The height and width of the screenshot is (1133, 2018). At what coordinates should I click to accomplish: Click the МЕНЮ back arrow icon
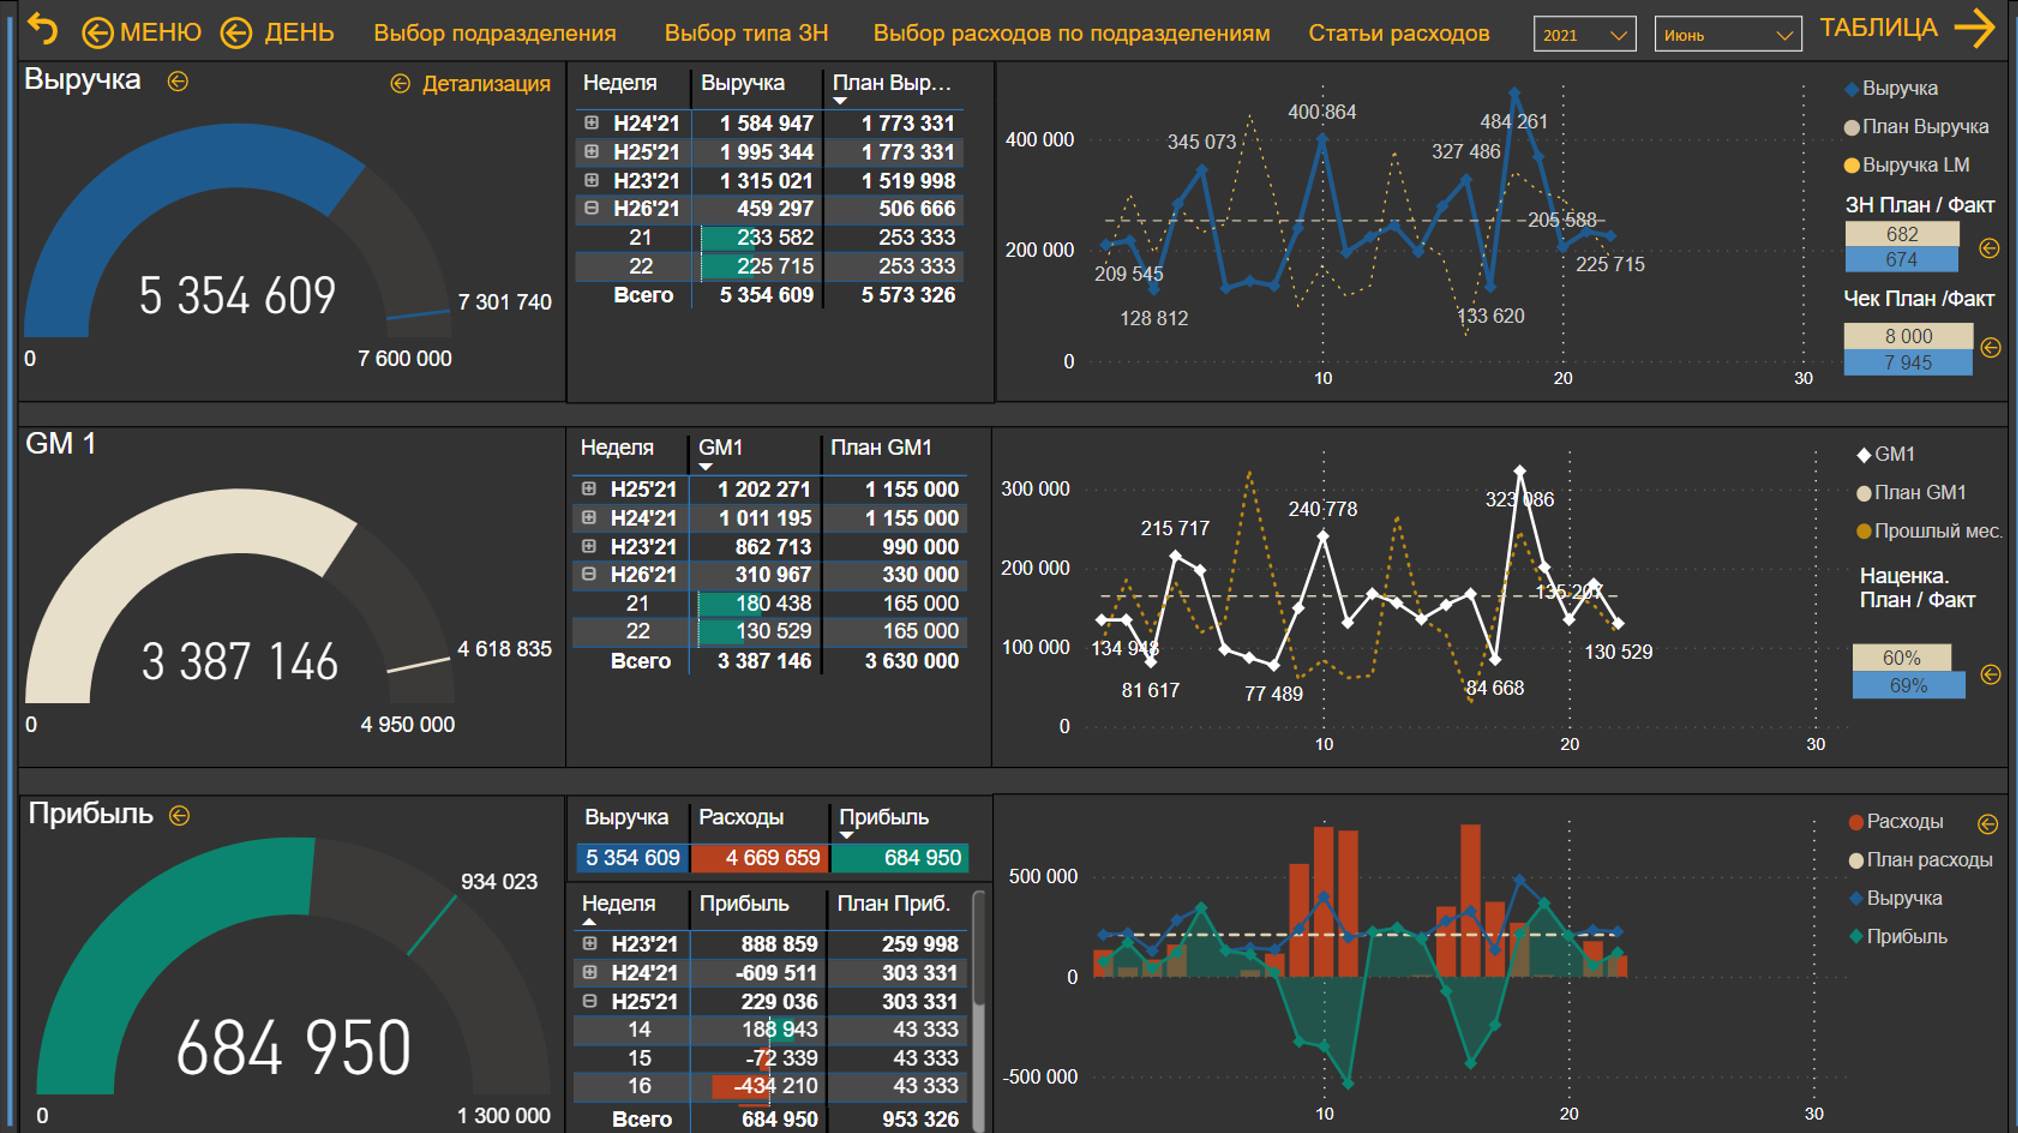click(97, 33)
